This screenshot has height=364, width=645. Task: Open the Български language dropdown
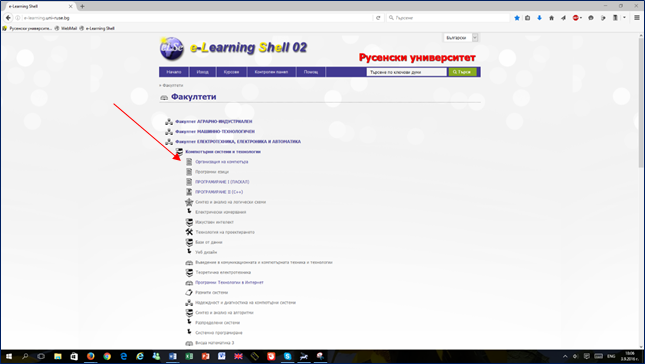(461, 37)
